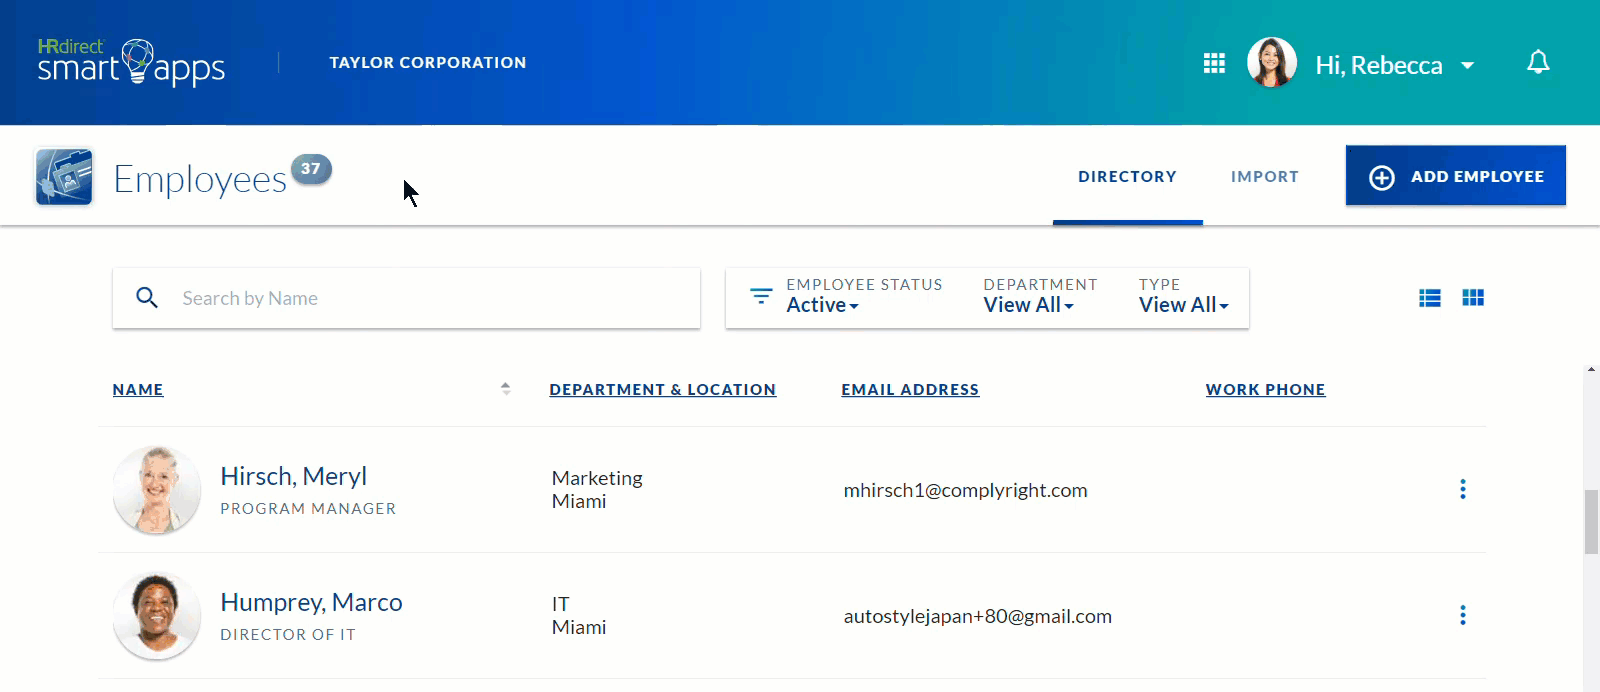Click the Marketing Miami department cell
Viewport: 1600px width, 692px height.
tap(597, 489)
